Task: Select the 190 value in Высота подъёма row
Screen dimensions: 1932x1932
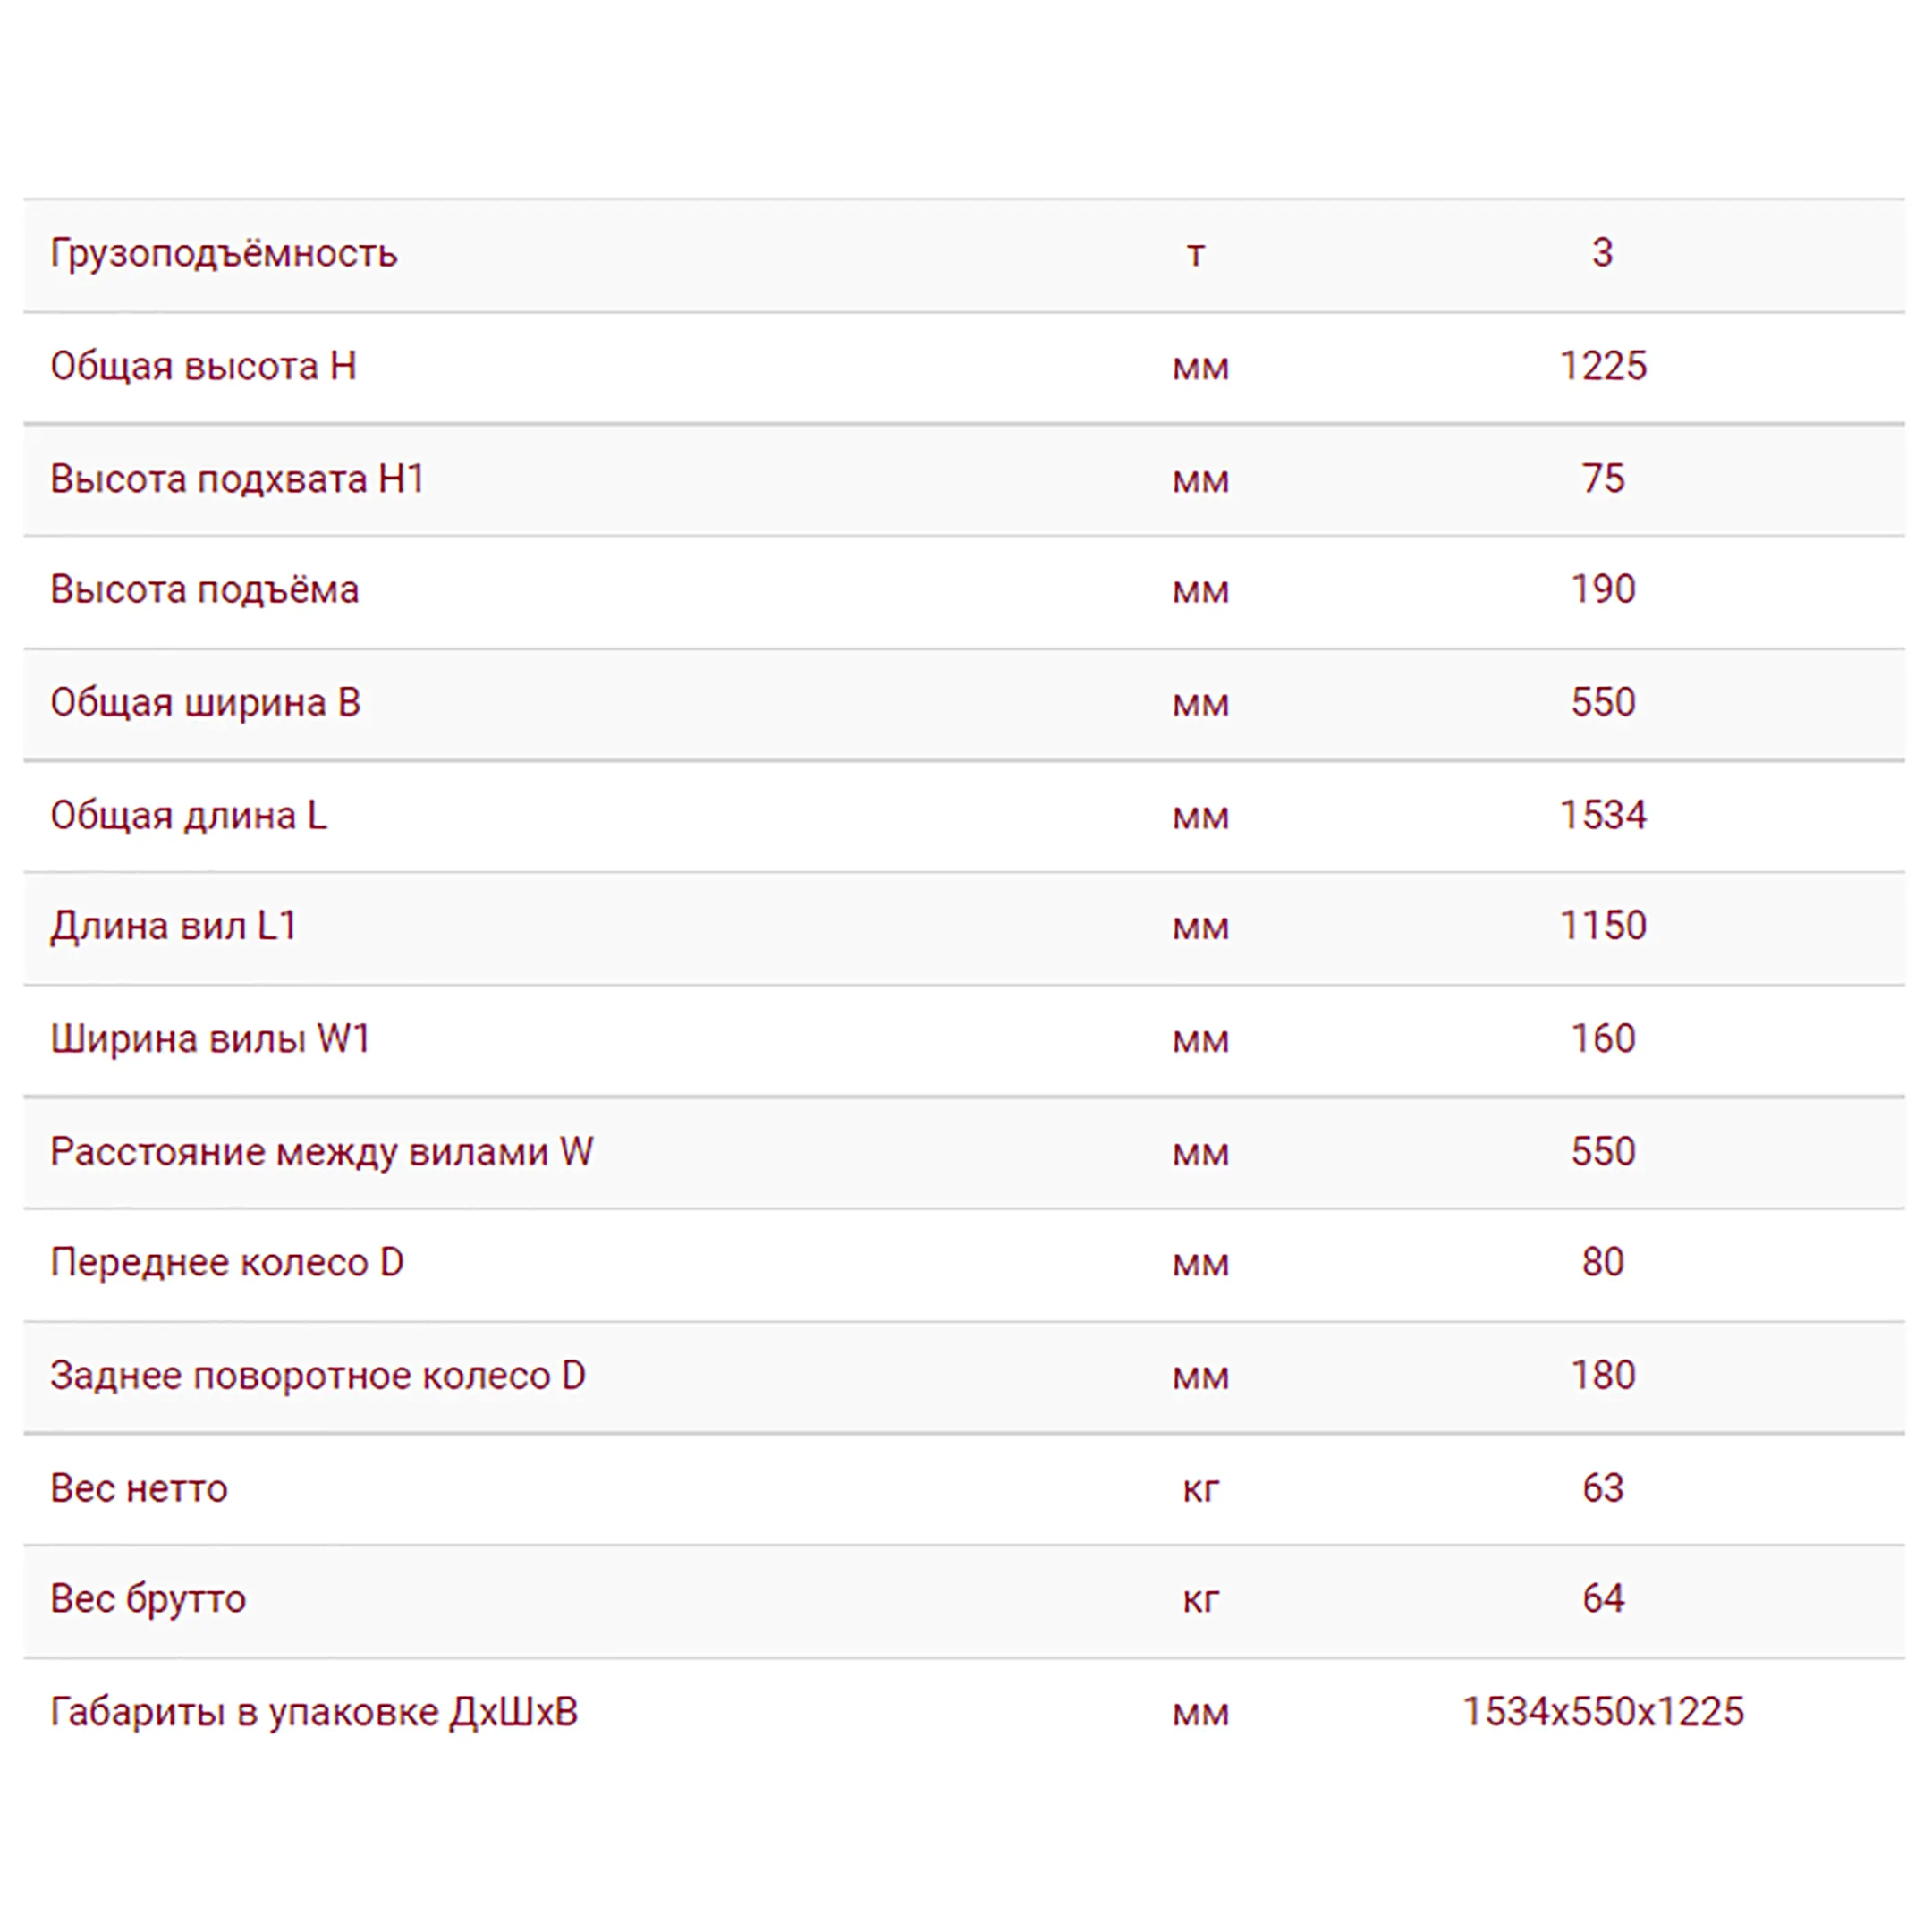Action: coord(1603,589)
